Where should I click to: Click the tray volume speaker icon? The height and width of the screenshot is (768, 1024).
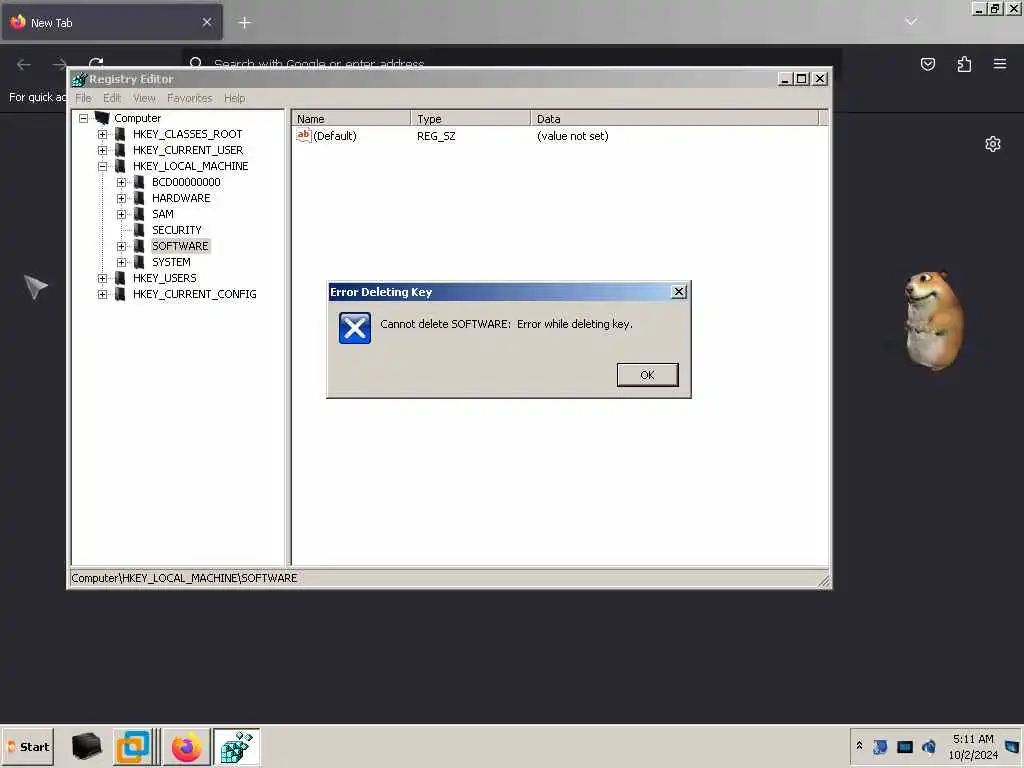point(928,746)
